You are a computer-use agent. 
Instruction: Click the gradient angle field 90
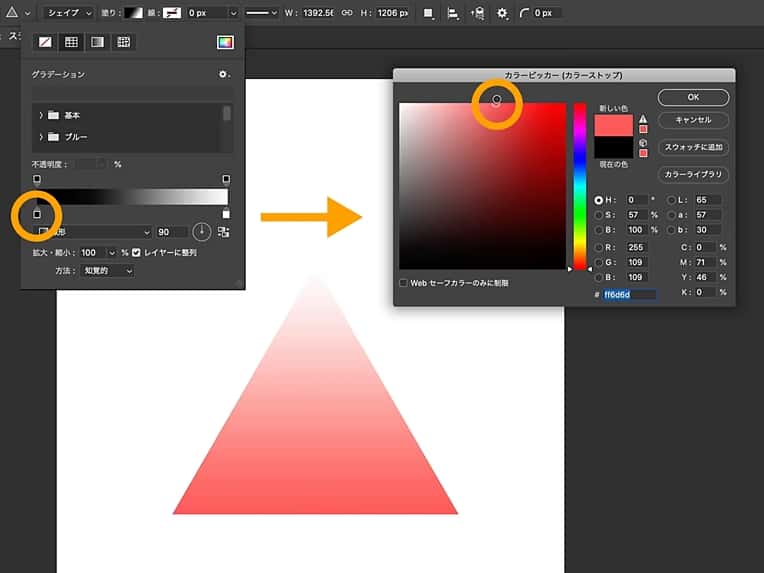tap(171, 232)
